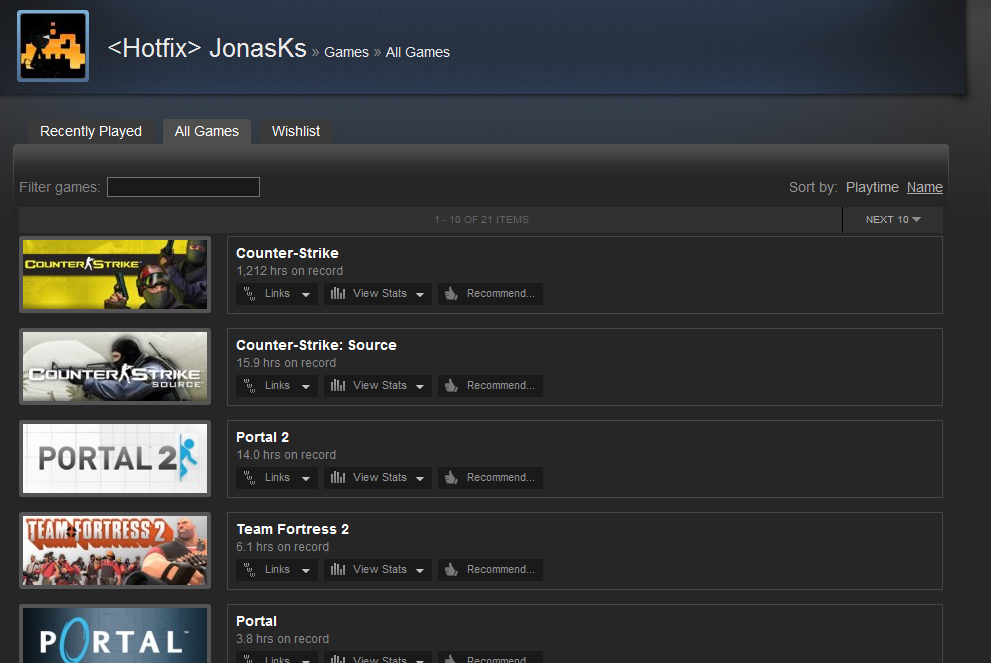991x663 pixels.
Task: Select the All Games tab
Action: point(207,131)
